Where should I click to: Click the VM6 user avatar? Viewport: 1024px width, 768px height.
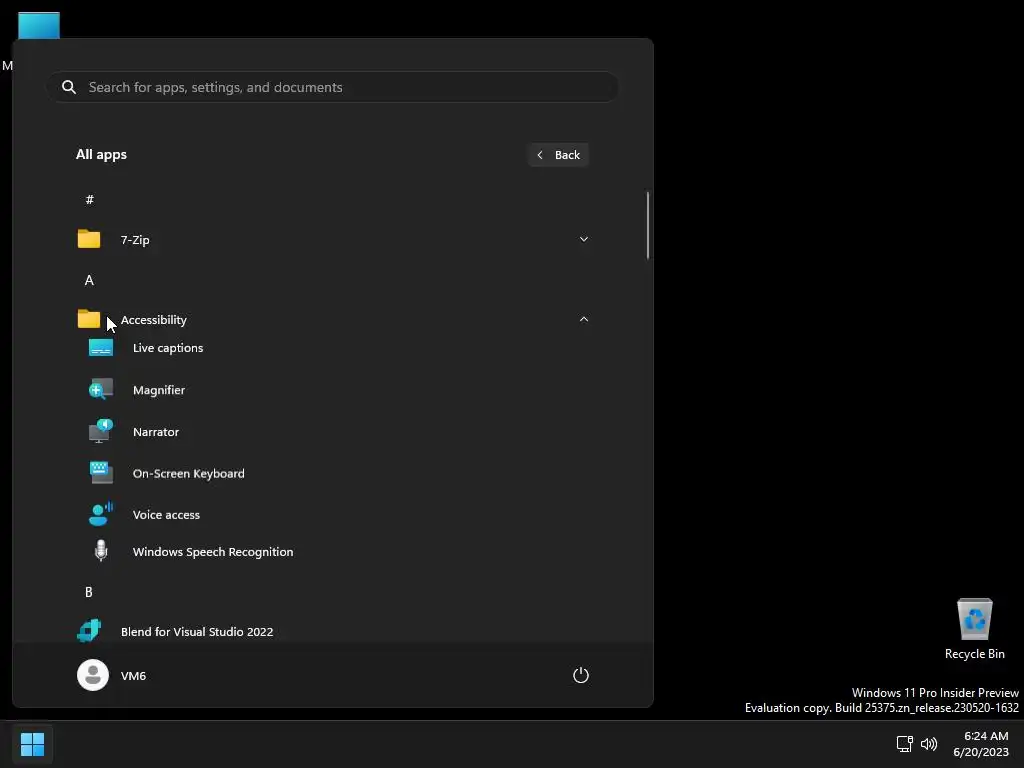pyautogui.click(x=93, y=675)
